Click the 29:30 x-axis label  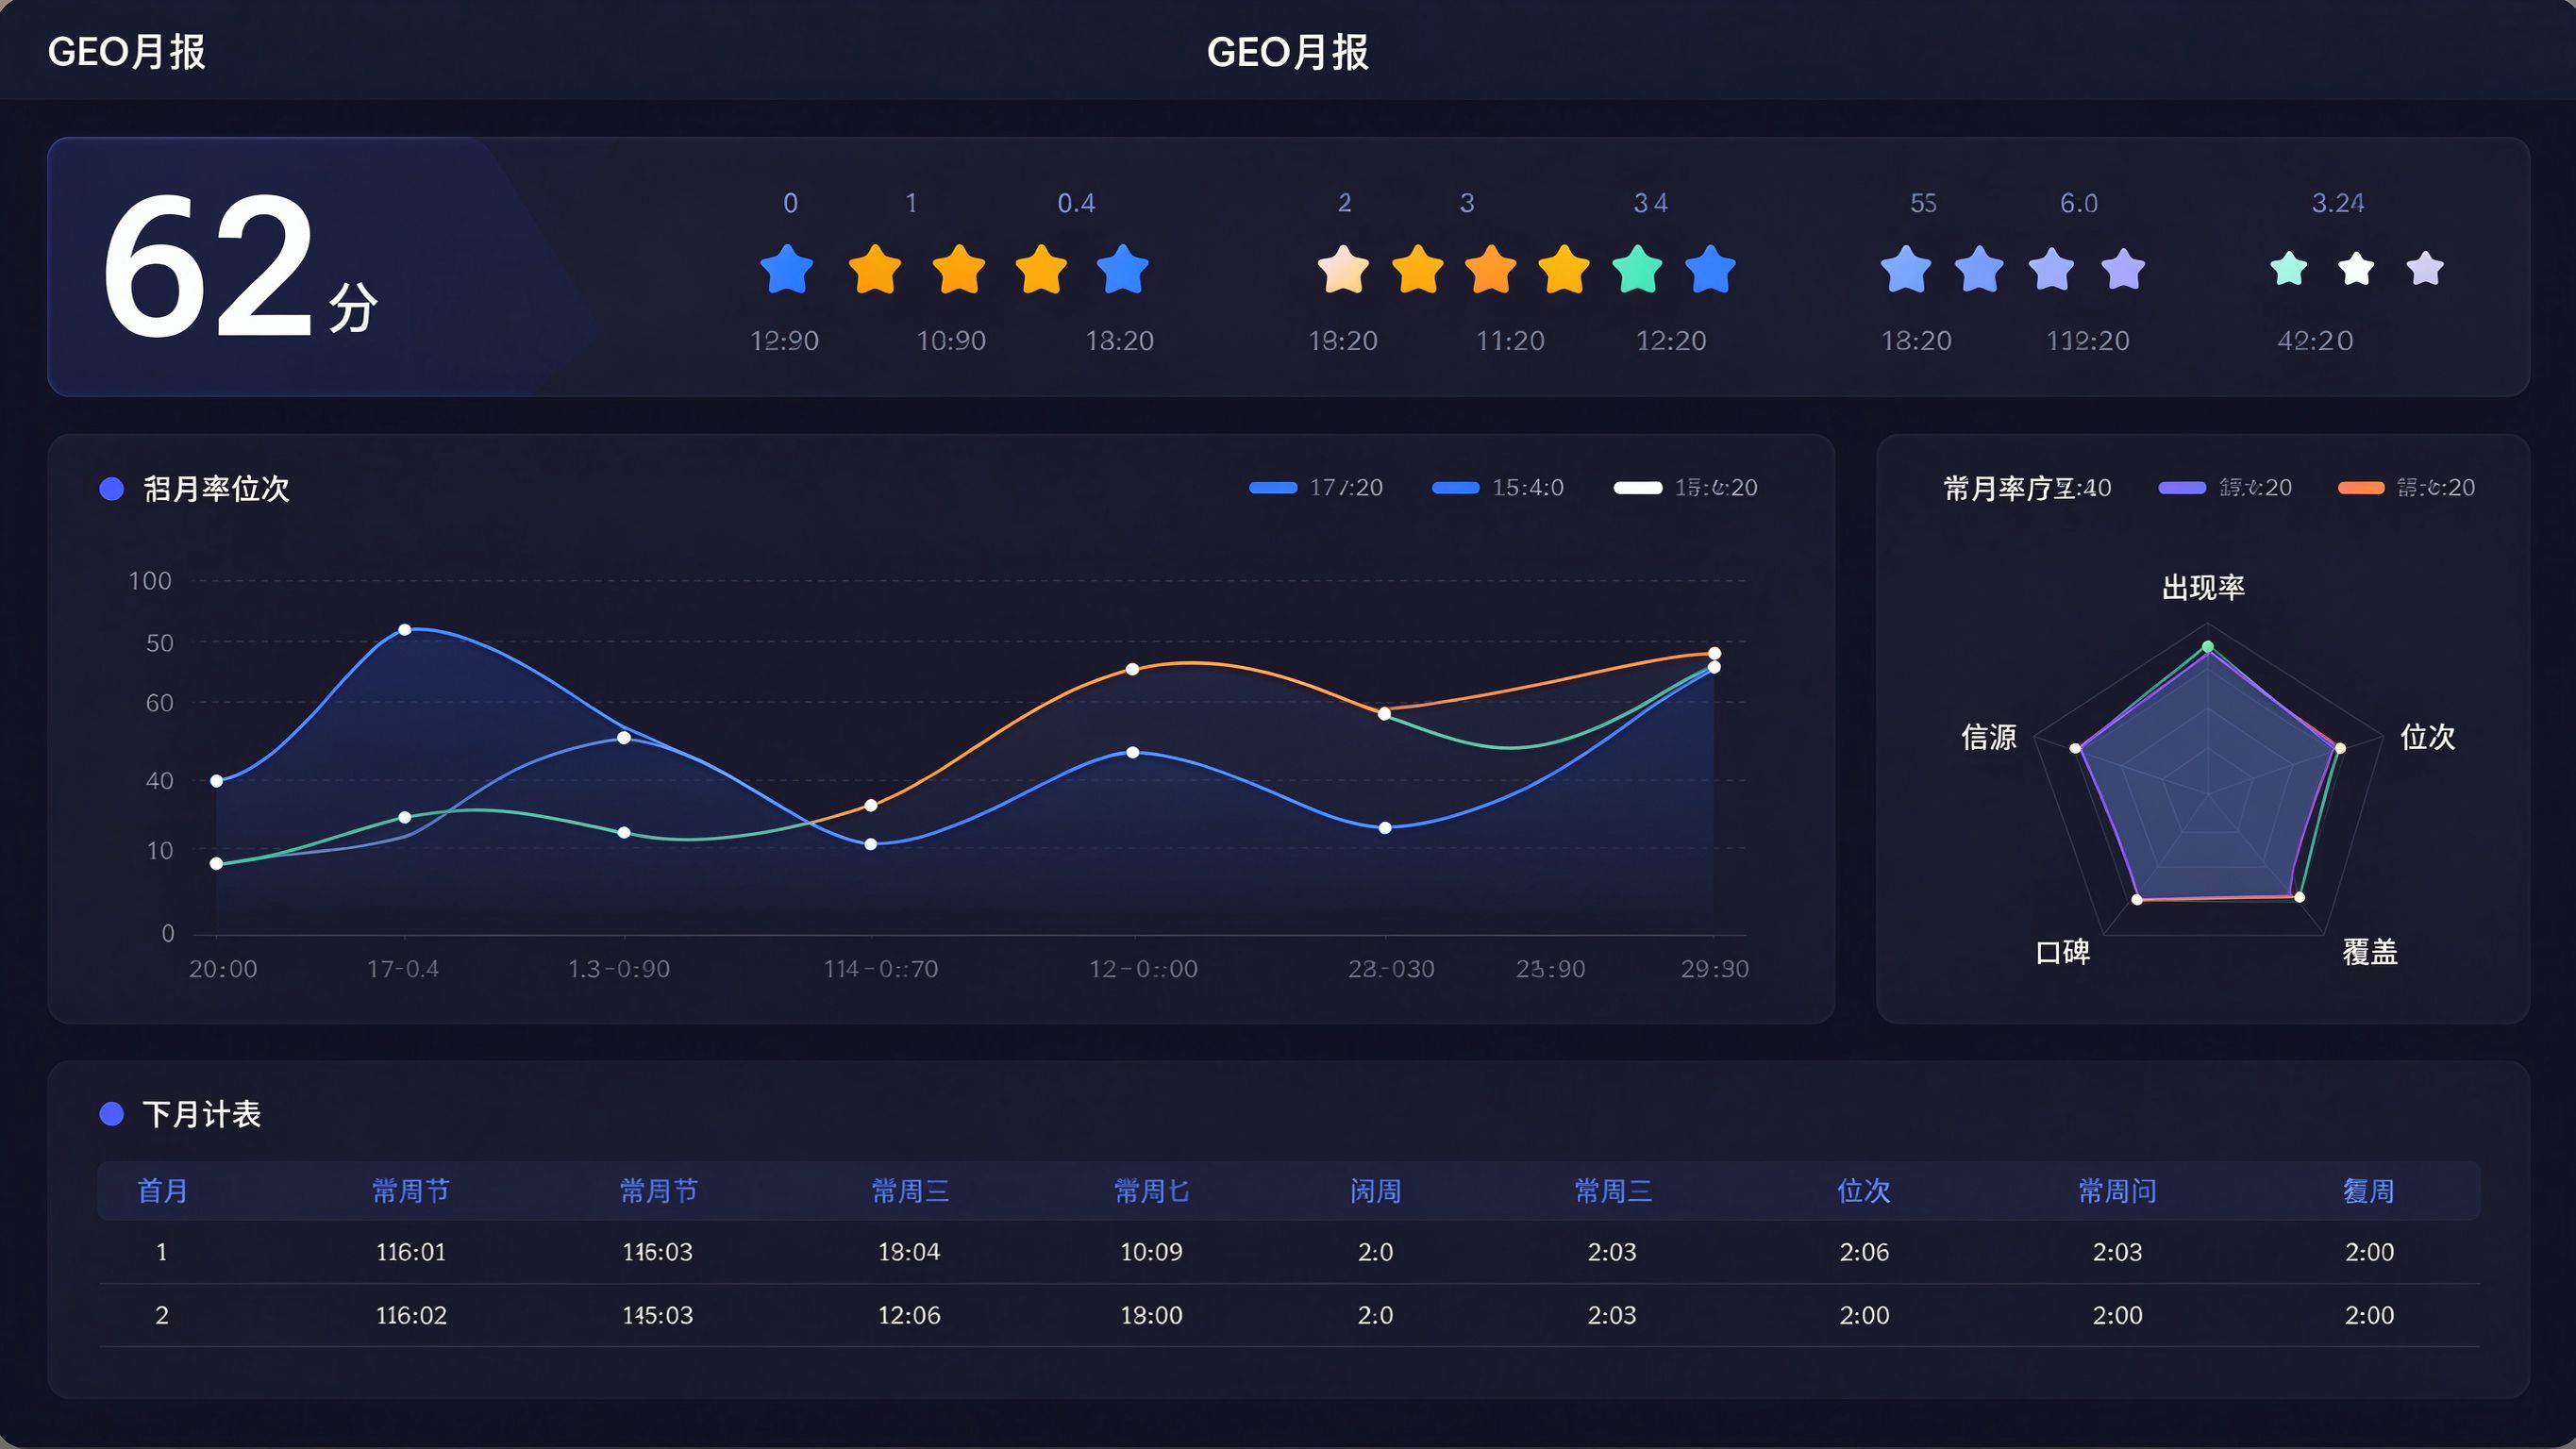(1714, 969)
